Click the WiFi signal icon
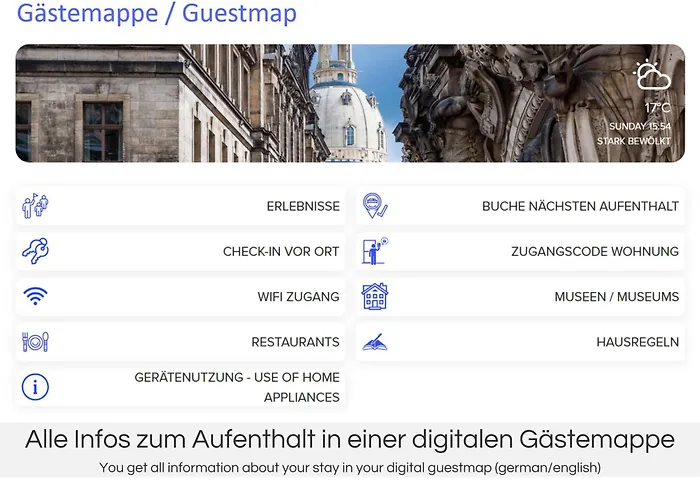 (x=36, y=297)
